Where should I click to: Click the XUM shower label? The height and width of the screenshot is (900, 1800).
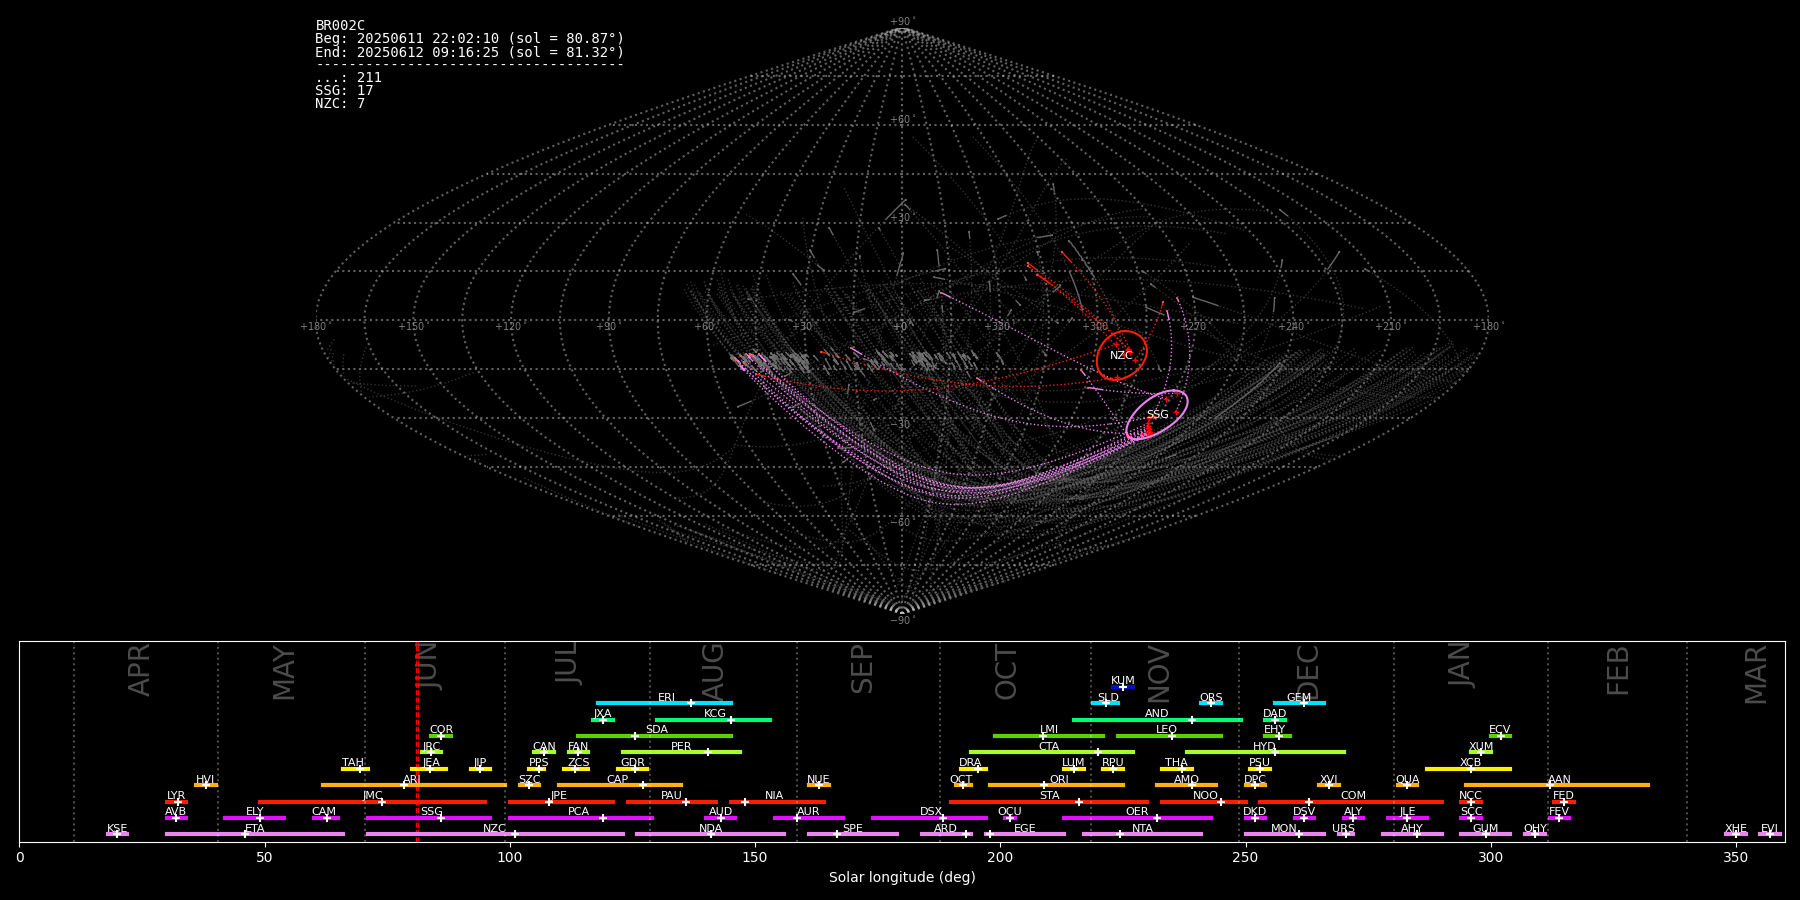pos(1481,747)
